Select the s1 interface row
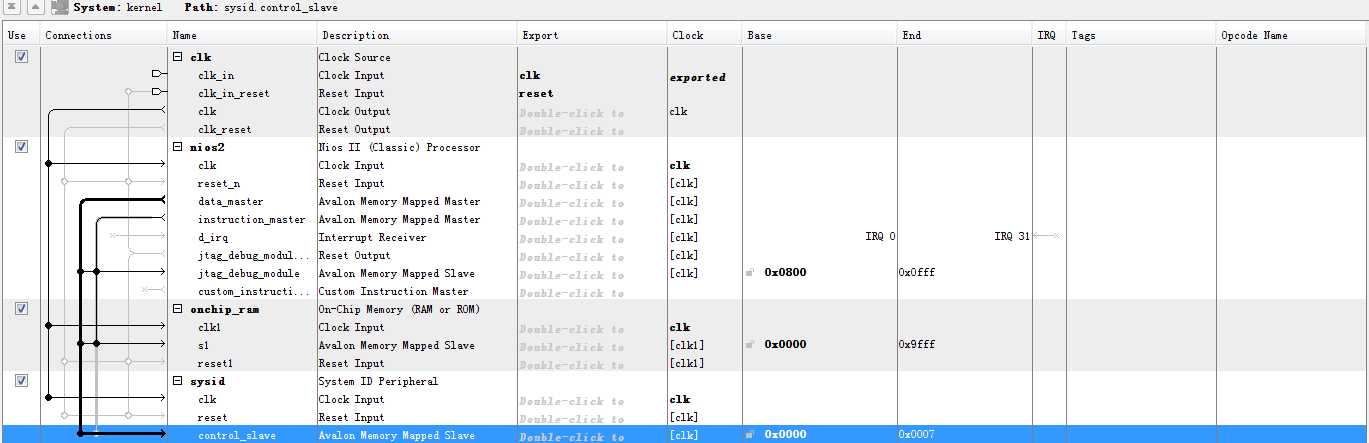The image size is (1369, 443). click(203, 345)
